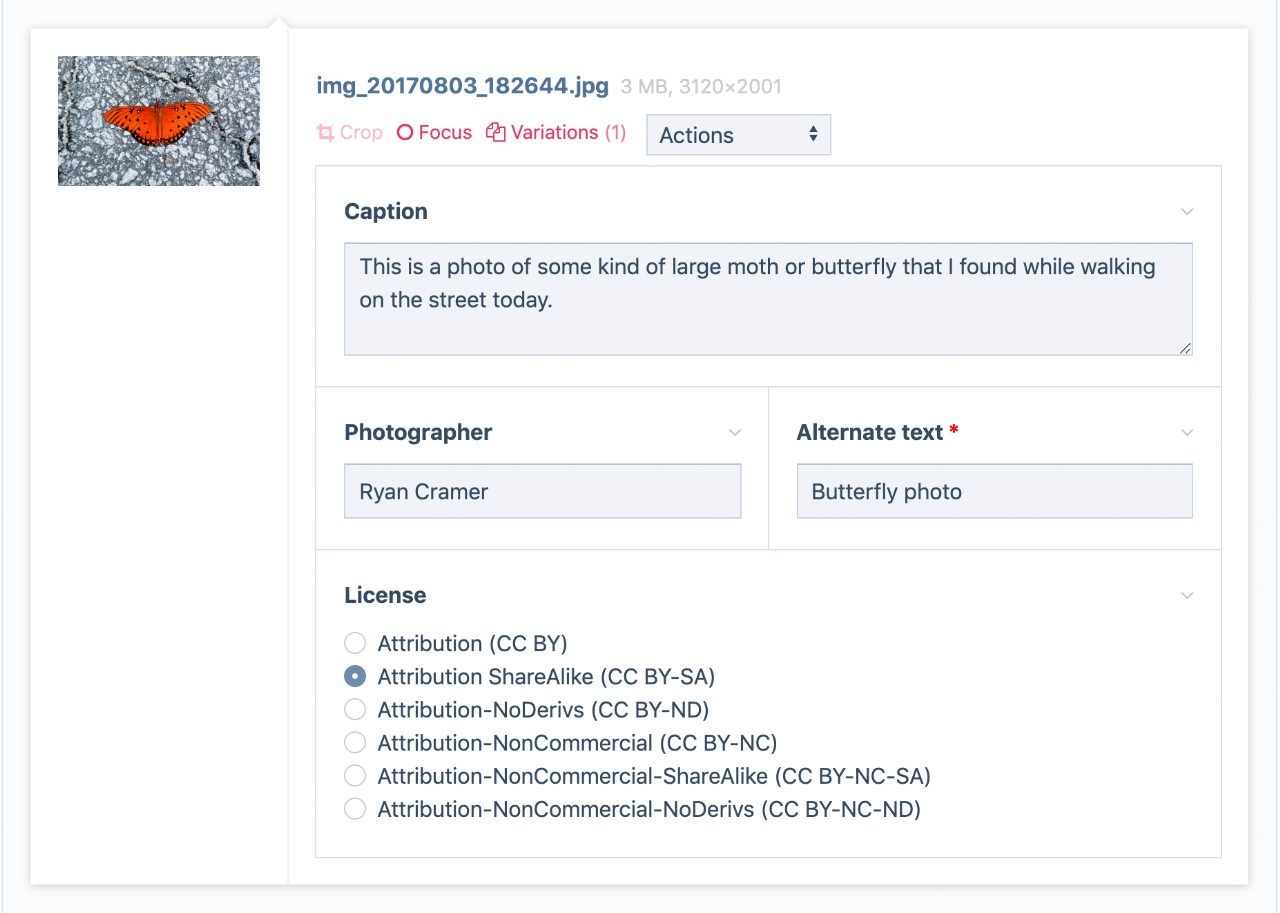Image resolution: width=1280 pixels, height=913 pixels.
Task: Click into the Caption text area
Action: 768,299
